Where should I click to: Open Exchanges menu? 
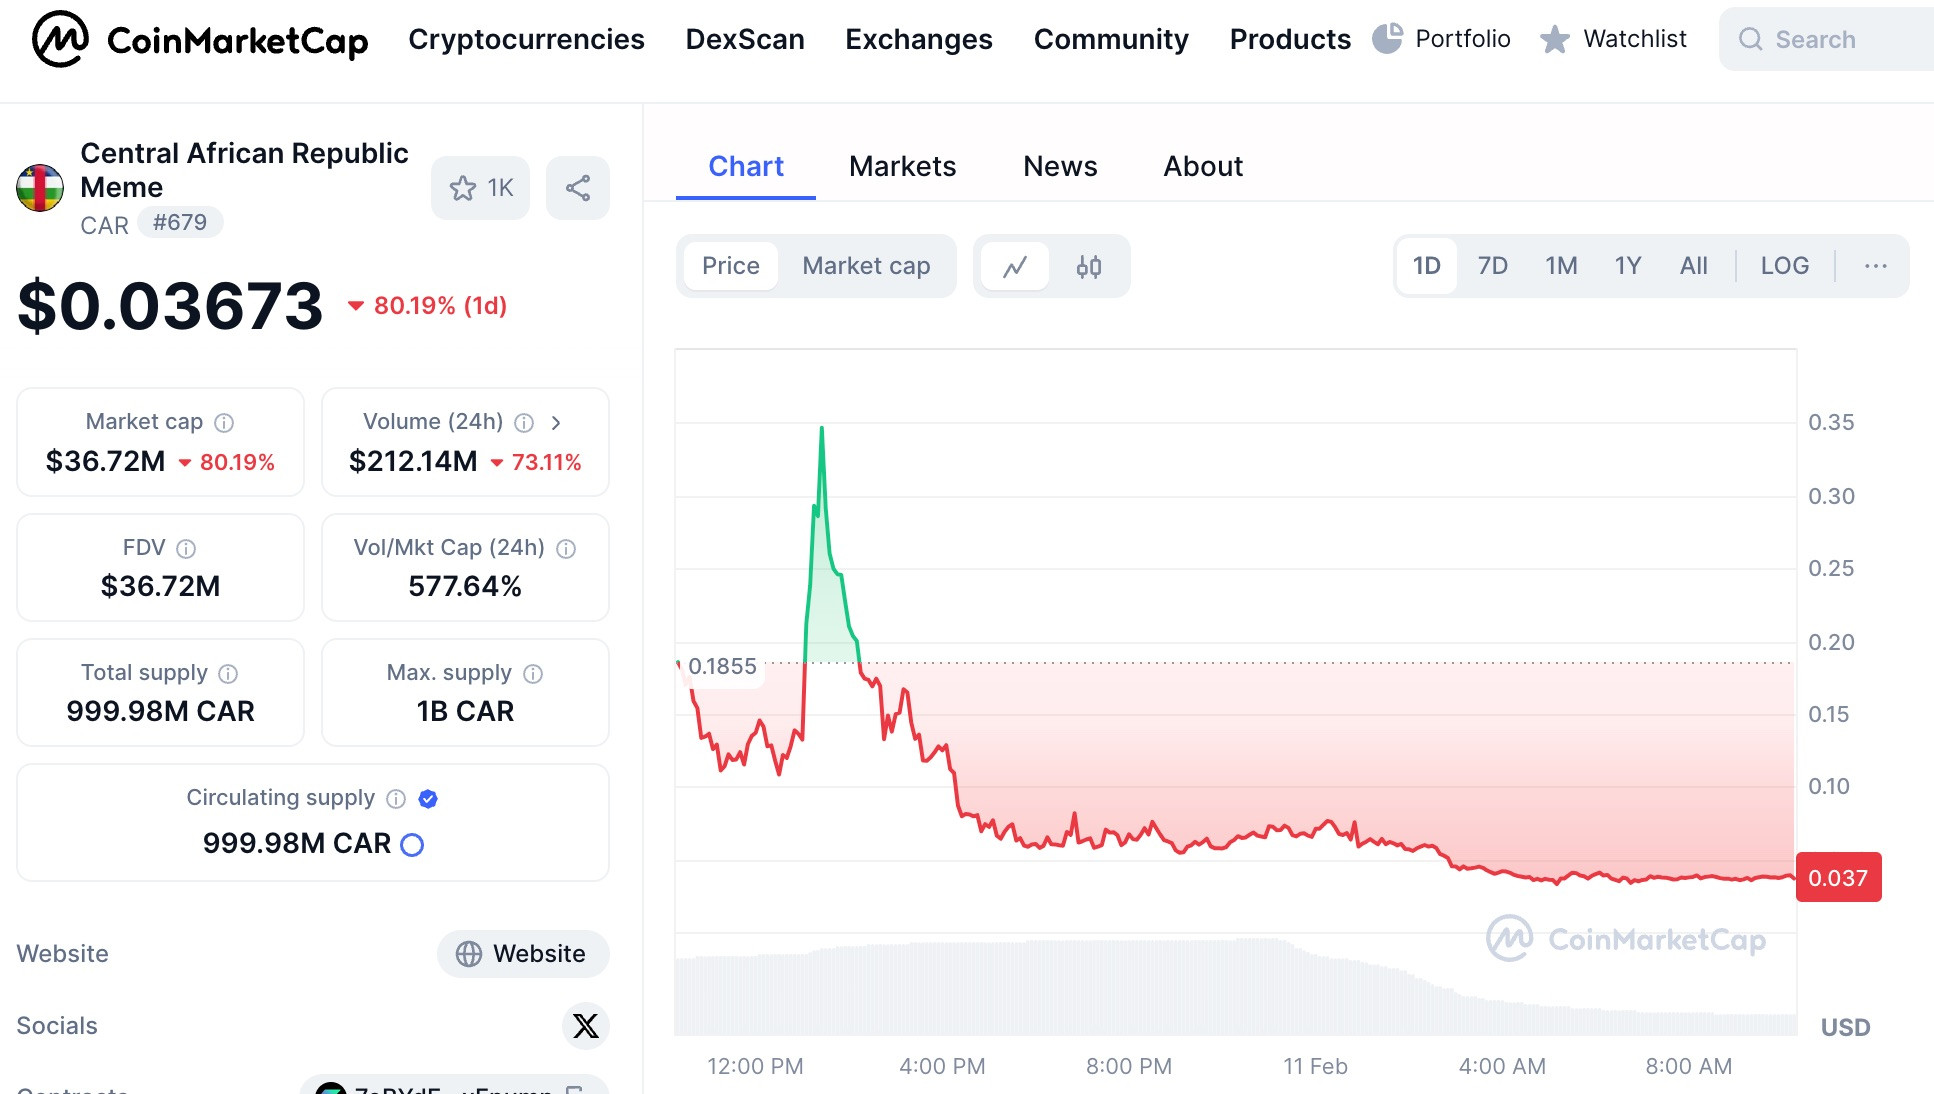coord(919,39)
